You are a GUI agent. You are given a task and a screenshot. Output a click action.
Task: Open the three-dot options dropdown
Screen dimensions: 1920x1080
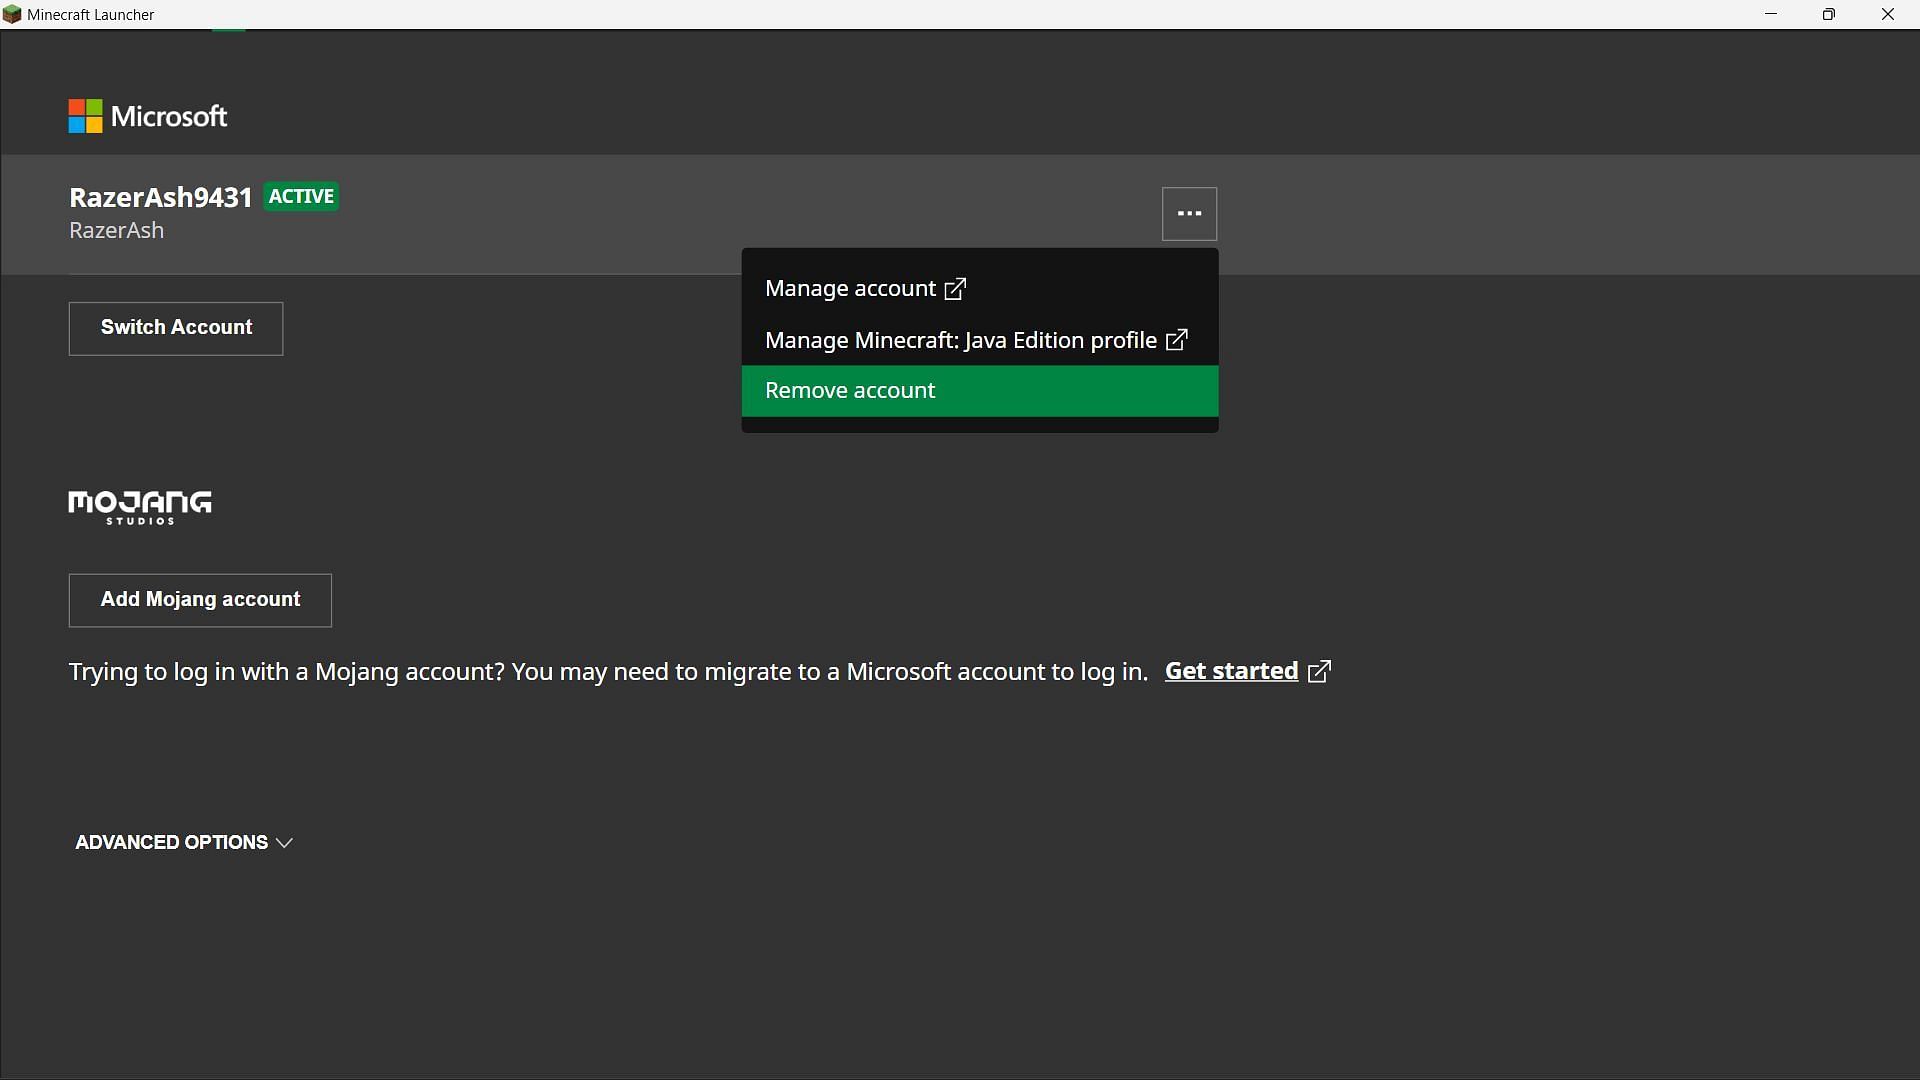coord(1188,212)
